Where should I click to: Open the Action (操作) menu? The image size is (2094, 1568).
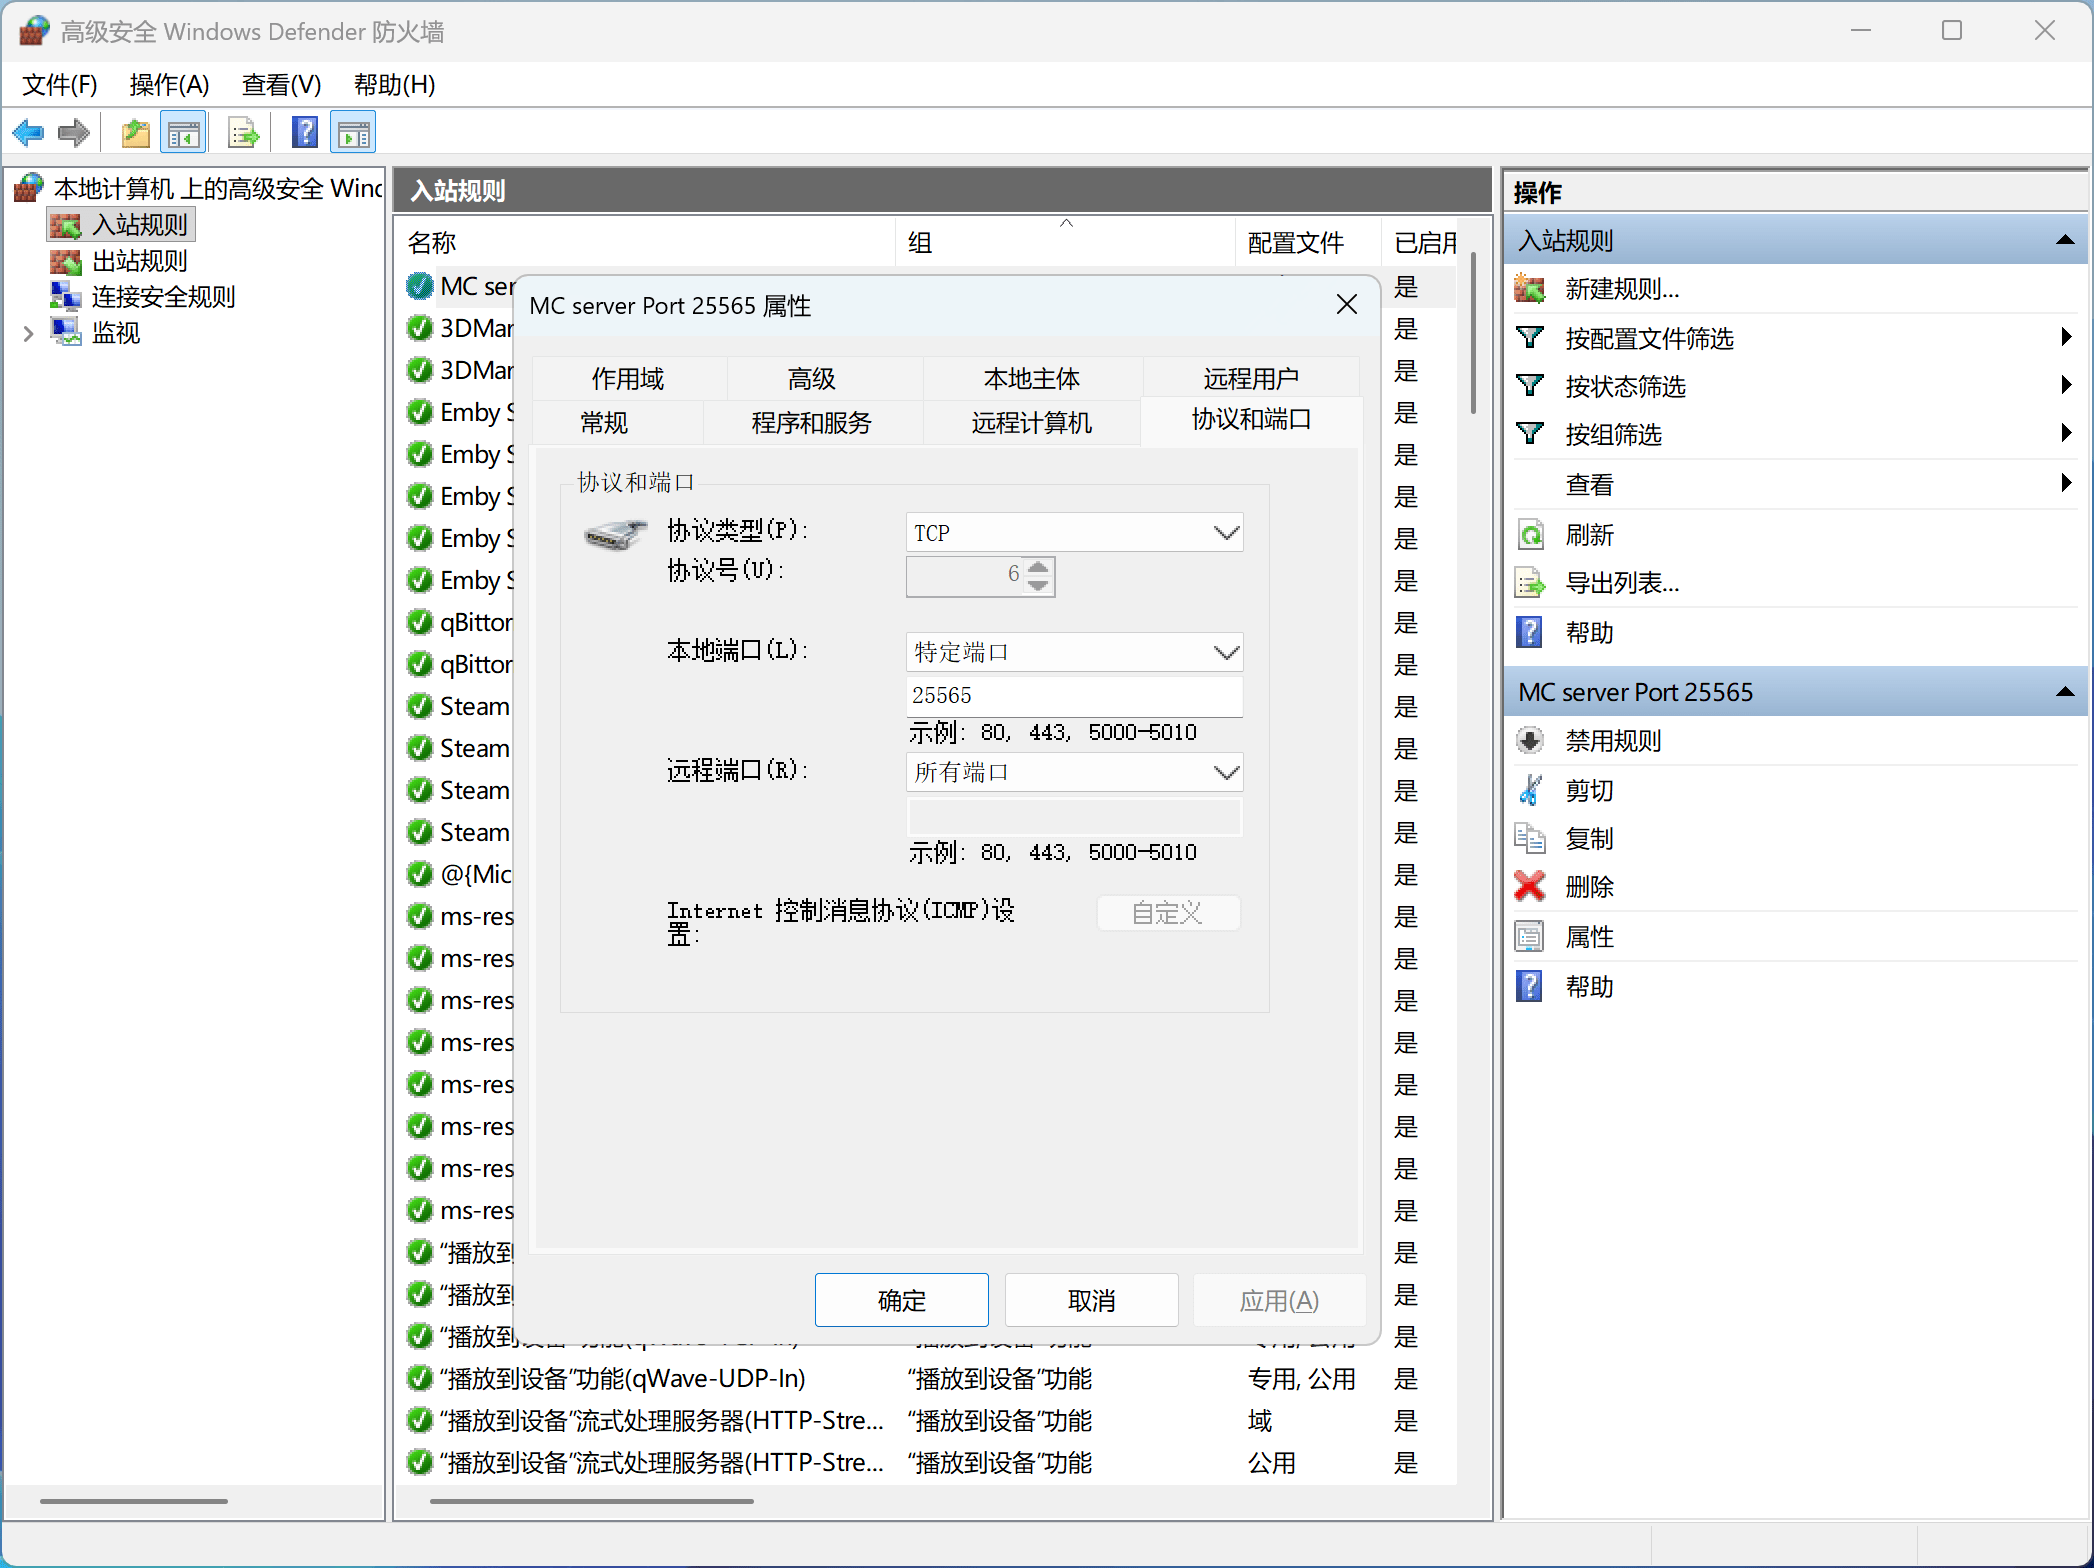tap(169, 85)
